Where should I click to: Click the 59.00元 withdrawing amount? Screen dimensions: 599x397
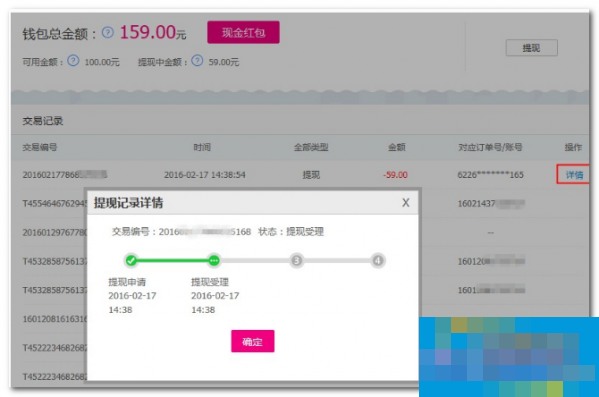click(223, 62)
